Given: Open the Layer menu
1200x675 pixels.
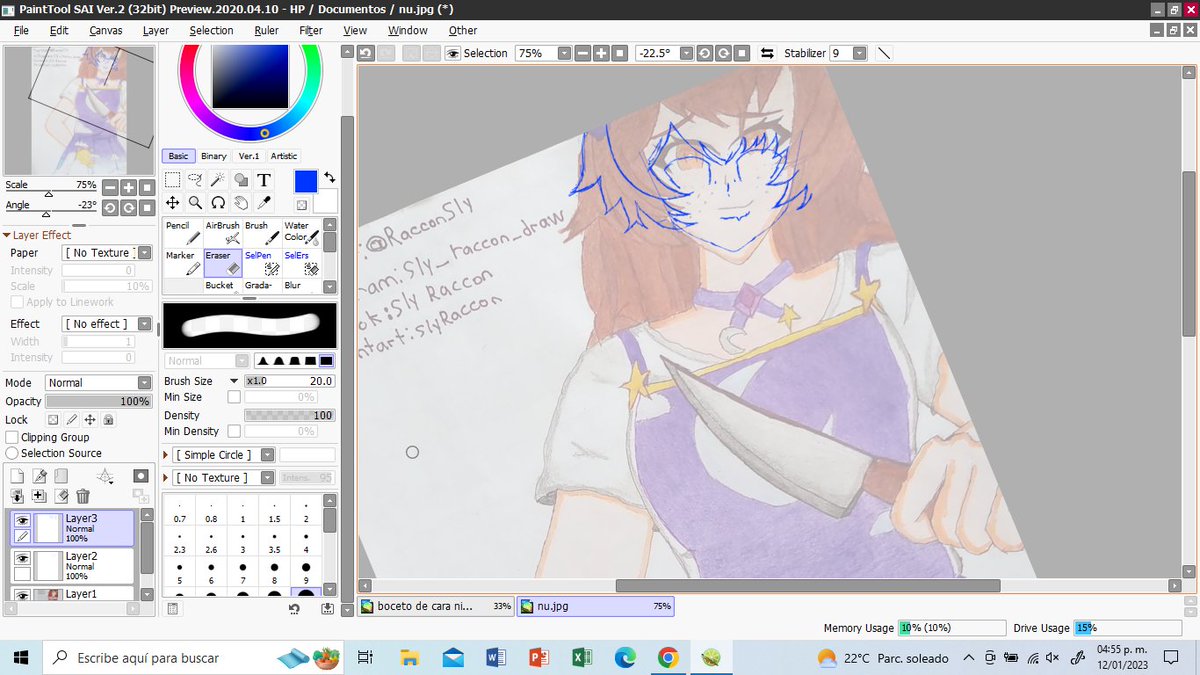Looking at the screenshot, I should click(x=155, y=31).
